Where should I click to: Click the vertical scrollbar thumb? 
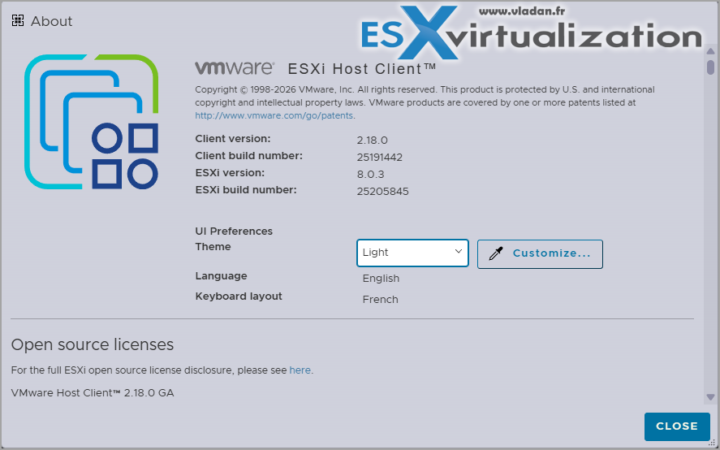coord(711,68)
